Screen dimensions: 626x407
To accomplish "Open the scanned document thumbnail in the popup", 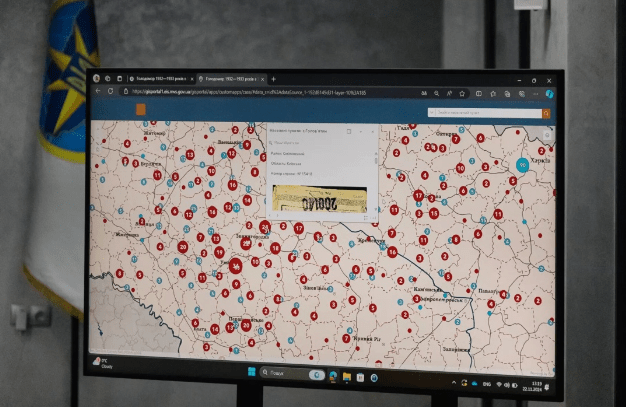I will (x=320, y=199).
